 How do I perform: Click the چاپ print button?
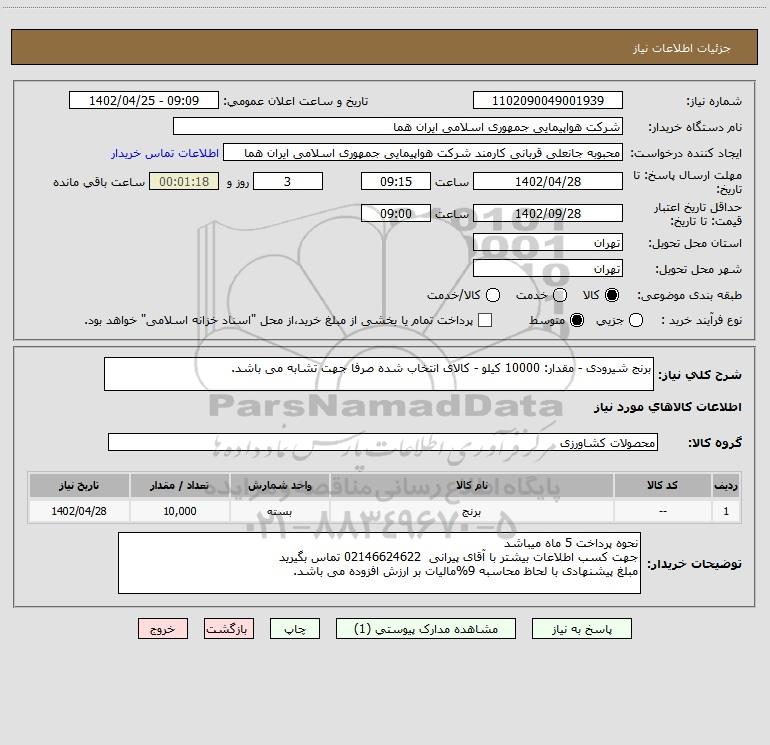coord(295,629)
